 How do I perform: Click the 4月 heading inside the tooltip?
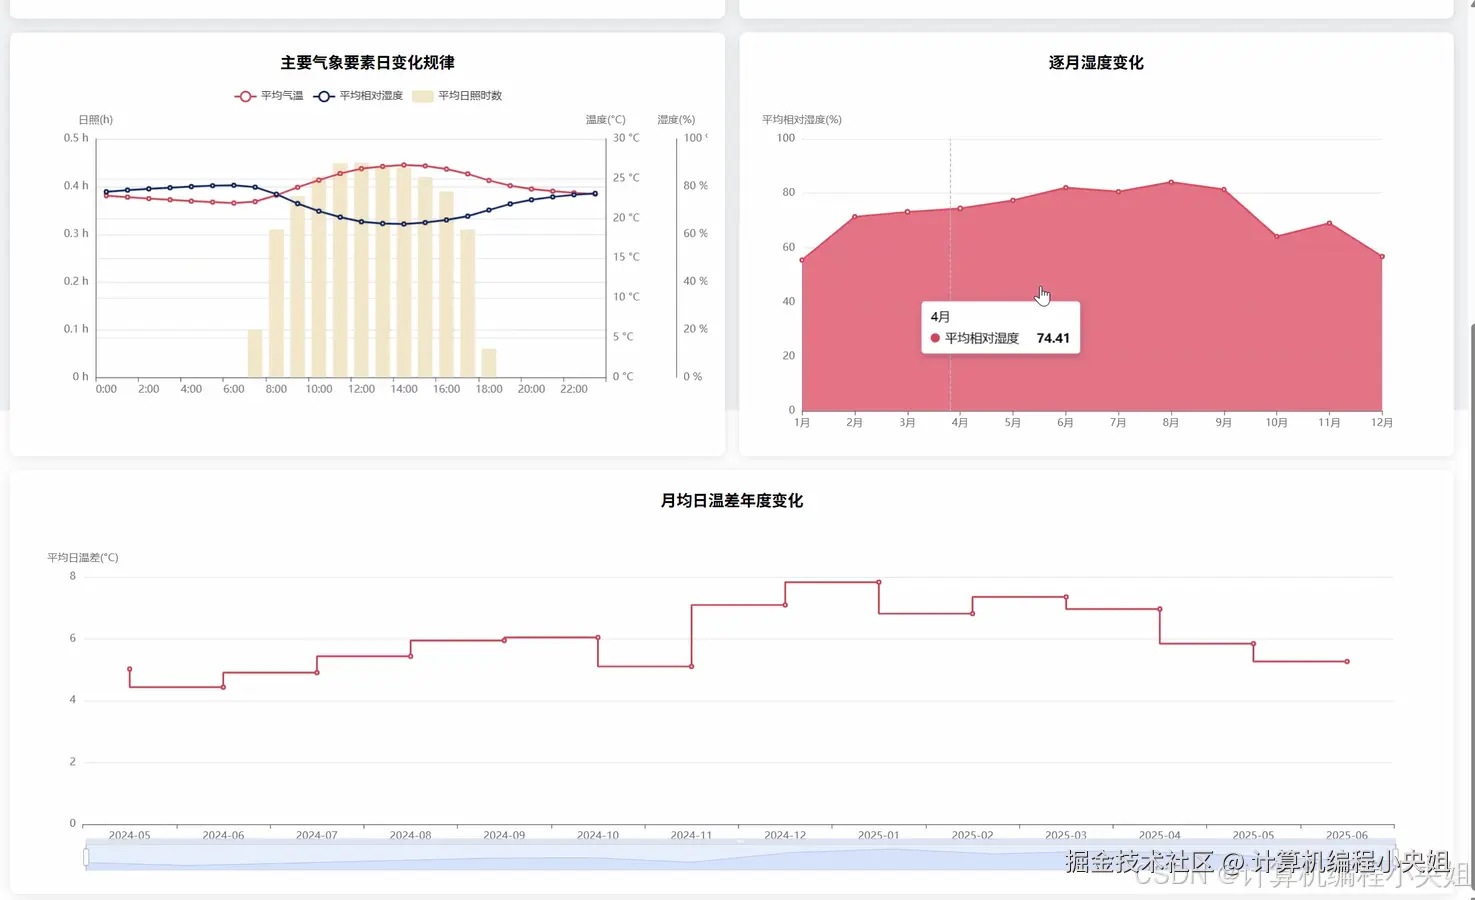940,316
